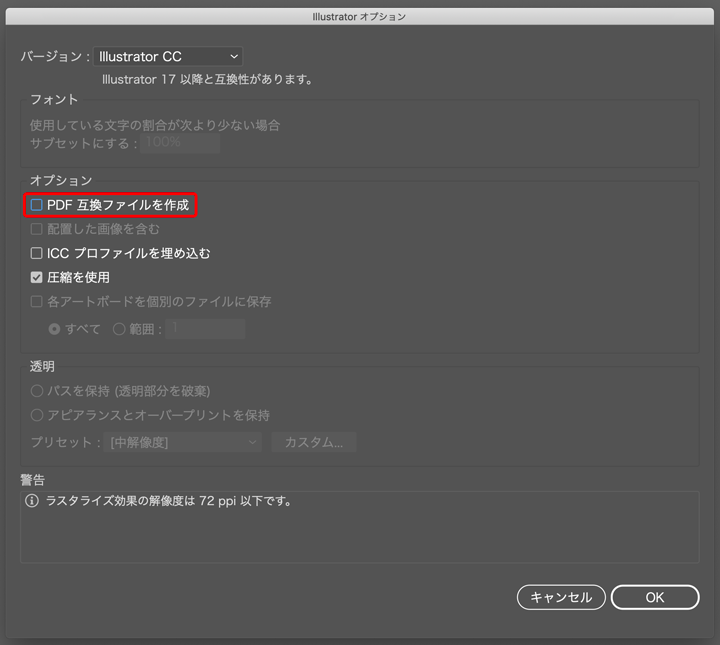This screenshot has height=645, width=720.
Task: Click the 範囲 number input field
Action: 205,329
